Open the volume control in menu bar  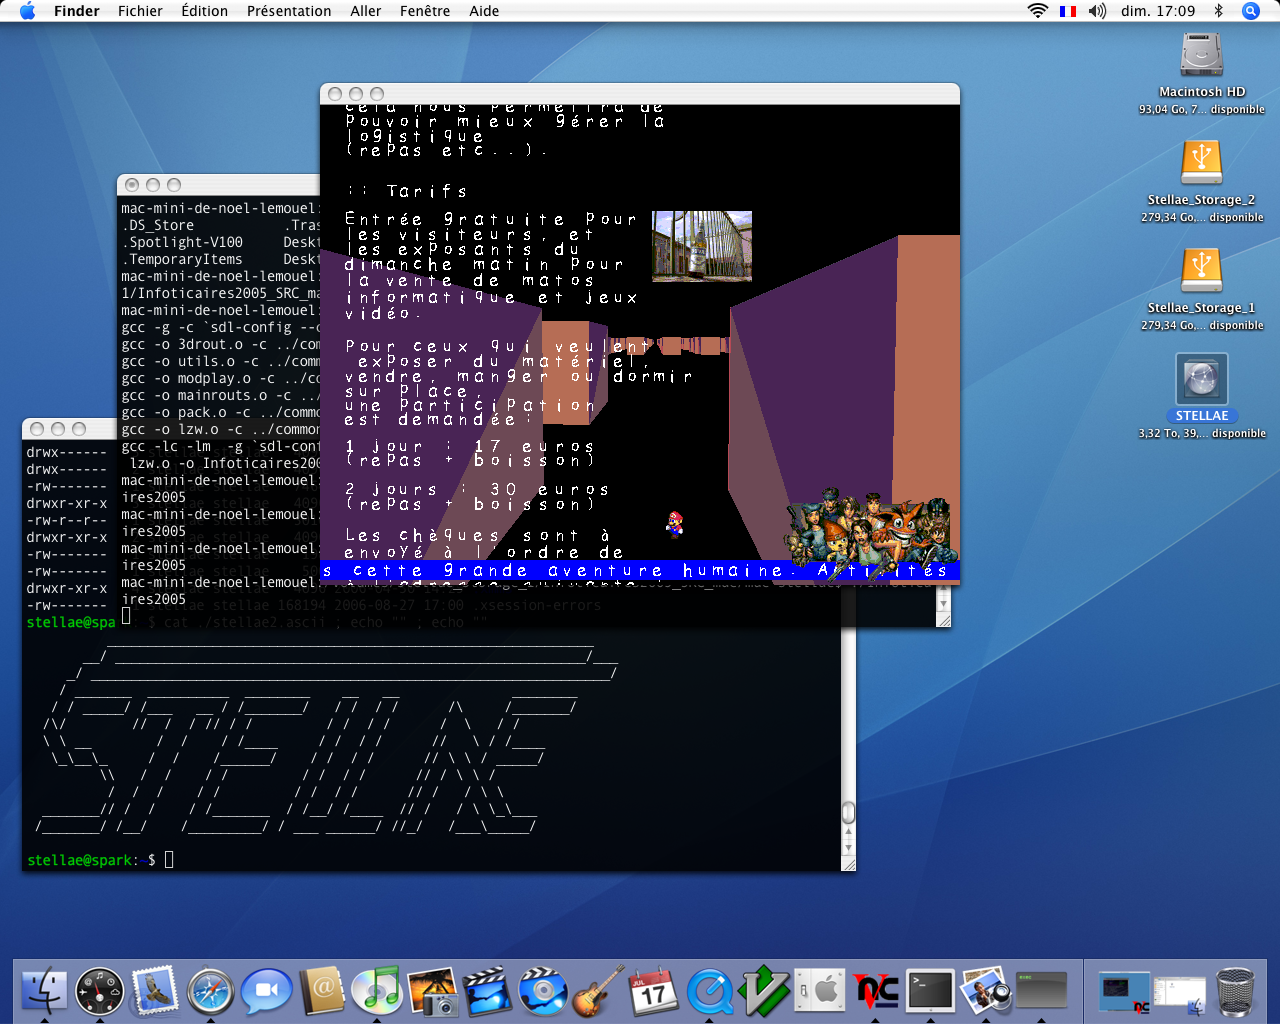point(1097,11)
